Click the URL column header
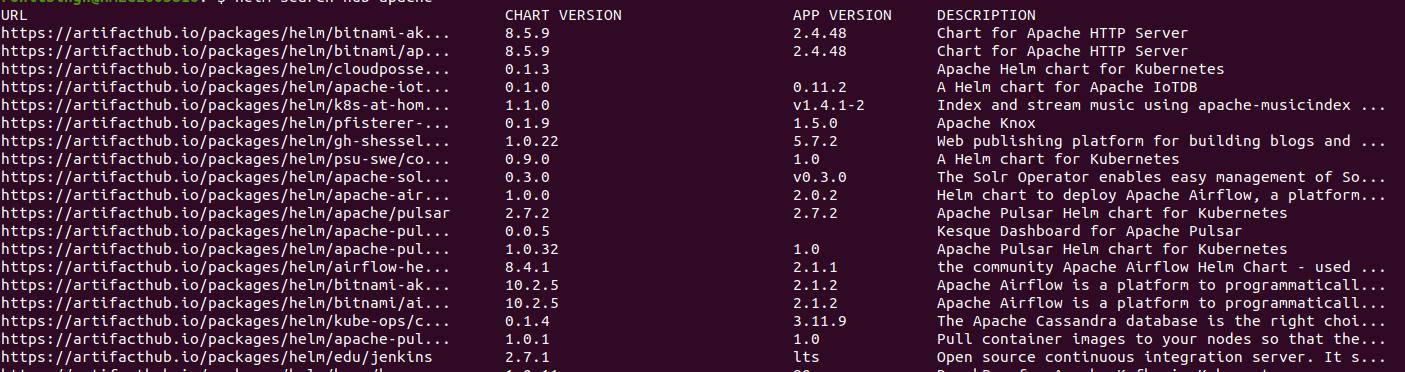1405x372 pixels. coord(14,15)
